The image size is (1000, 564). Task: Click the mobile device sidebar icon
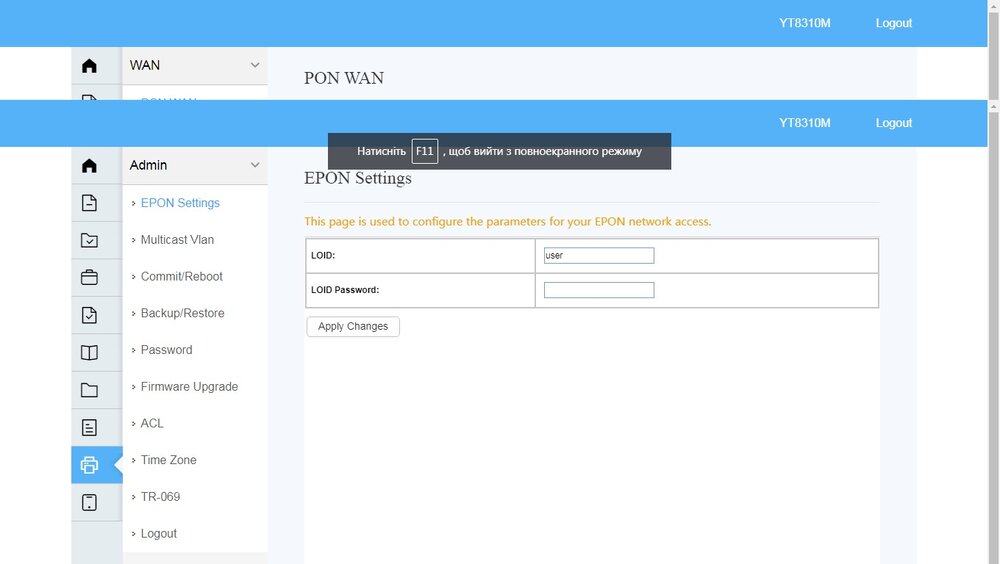[x=89, y=502]
